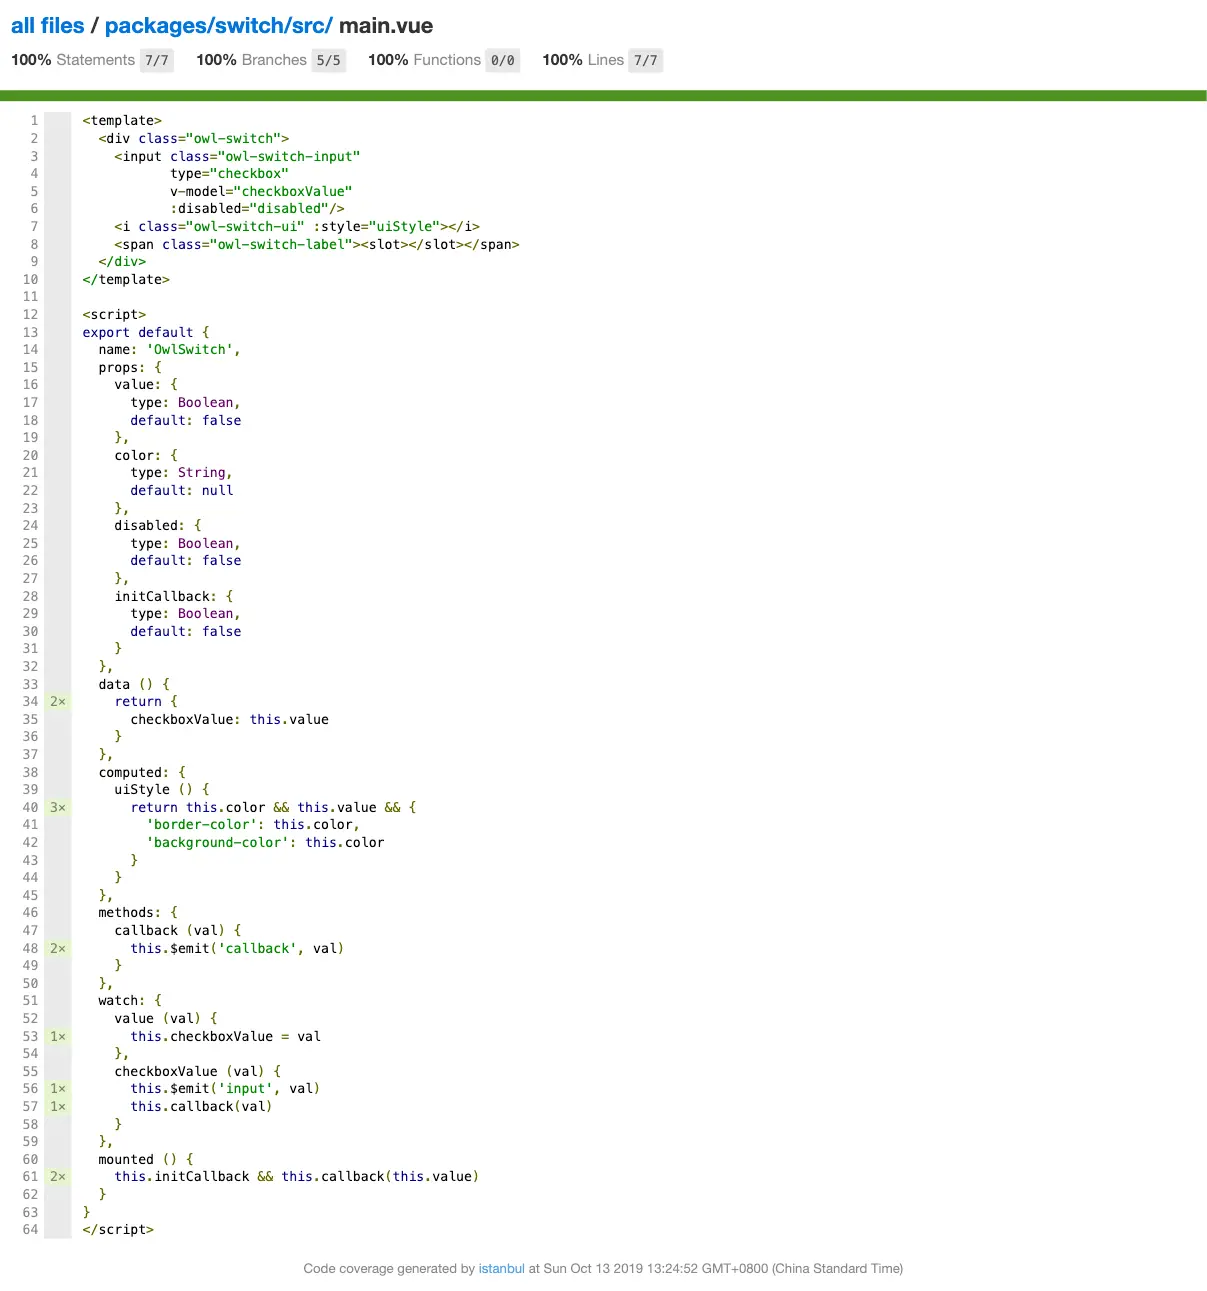Image resolution: width=1207 pixels, height=1291 pixels.
Task: Open the packages/switch/src/ breadcrumb link
Action: tap(218, 26)
